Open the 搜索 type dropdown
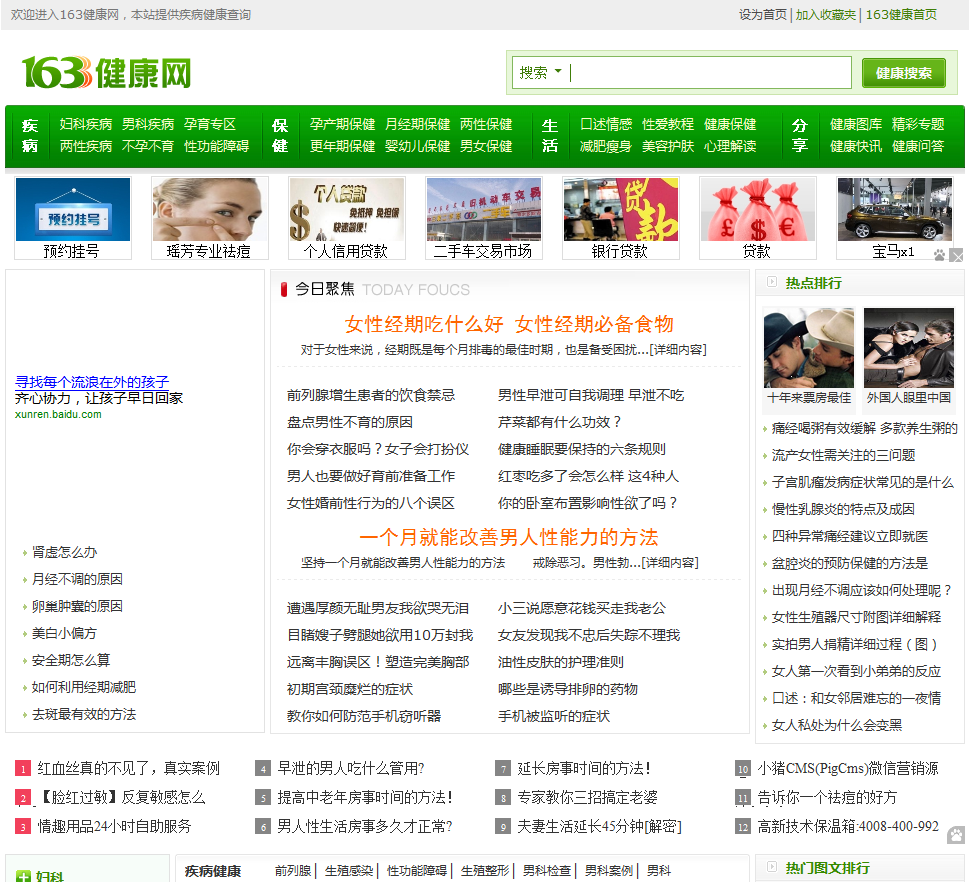This screenshot has height=882, width=970. (x=540, y=73)
